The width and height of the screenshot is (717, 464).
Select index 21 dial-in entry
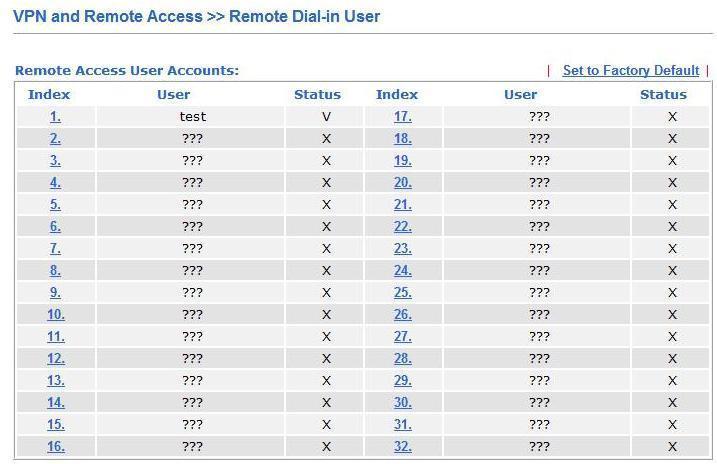[403, 204]
